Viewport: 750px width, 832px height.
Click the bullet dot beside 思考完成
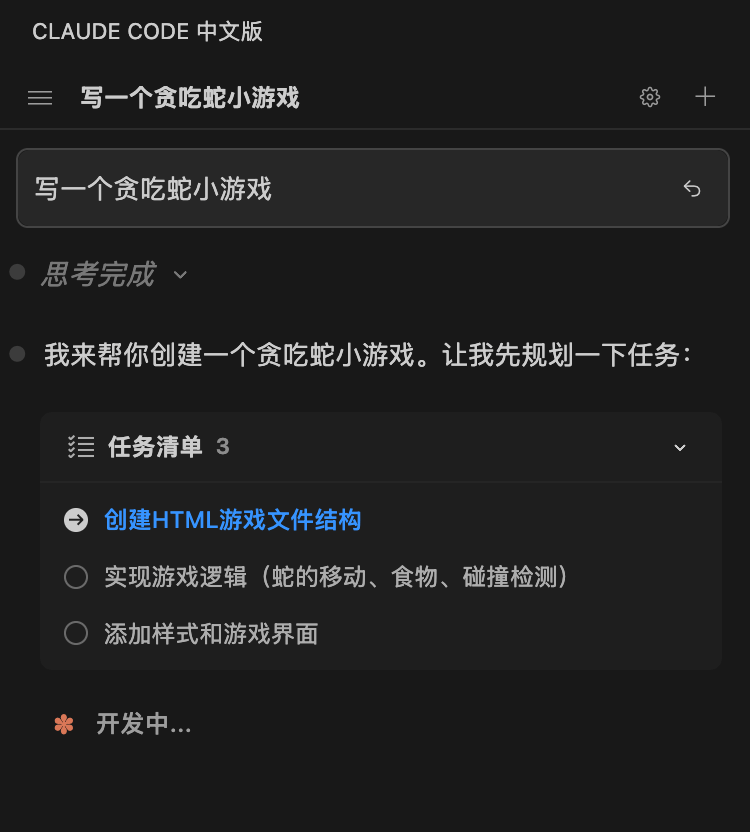(x=17, y=272)
